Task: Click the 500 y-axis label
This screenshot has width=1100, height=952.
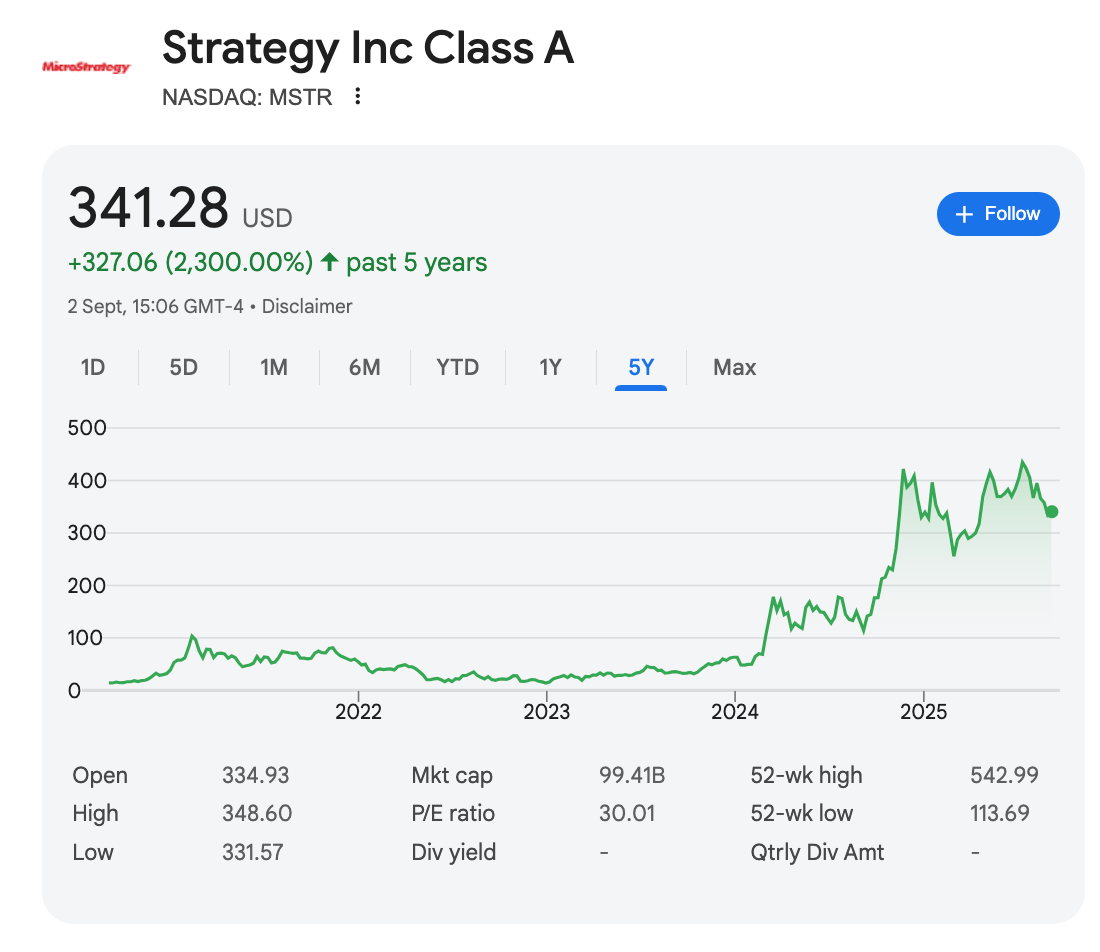Action: coord(87,428)
